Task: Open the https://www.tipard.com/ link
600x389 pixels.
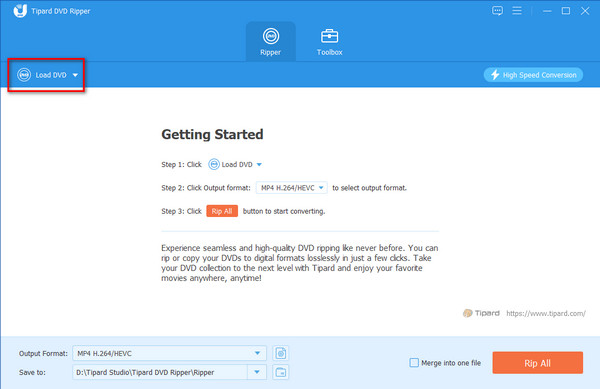Action: (546, 313)
